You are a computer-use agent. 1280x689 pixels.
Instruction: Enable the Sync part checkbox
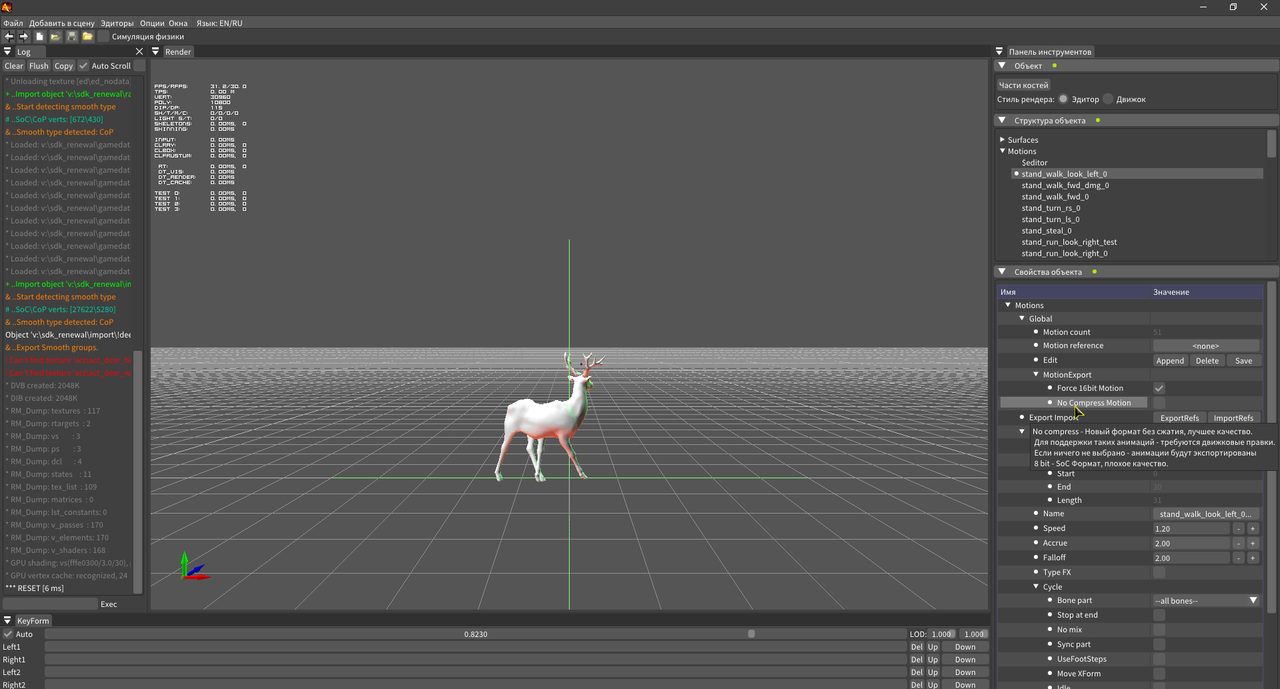click(x=1159, y=644)
